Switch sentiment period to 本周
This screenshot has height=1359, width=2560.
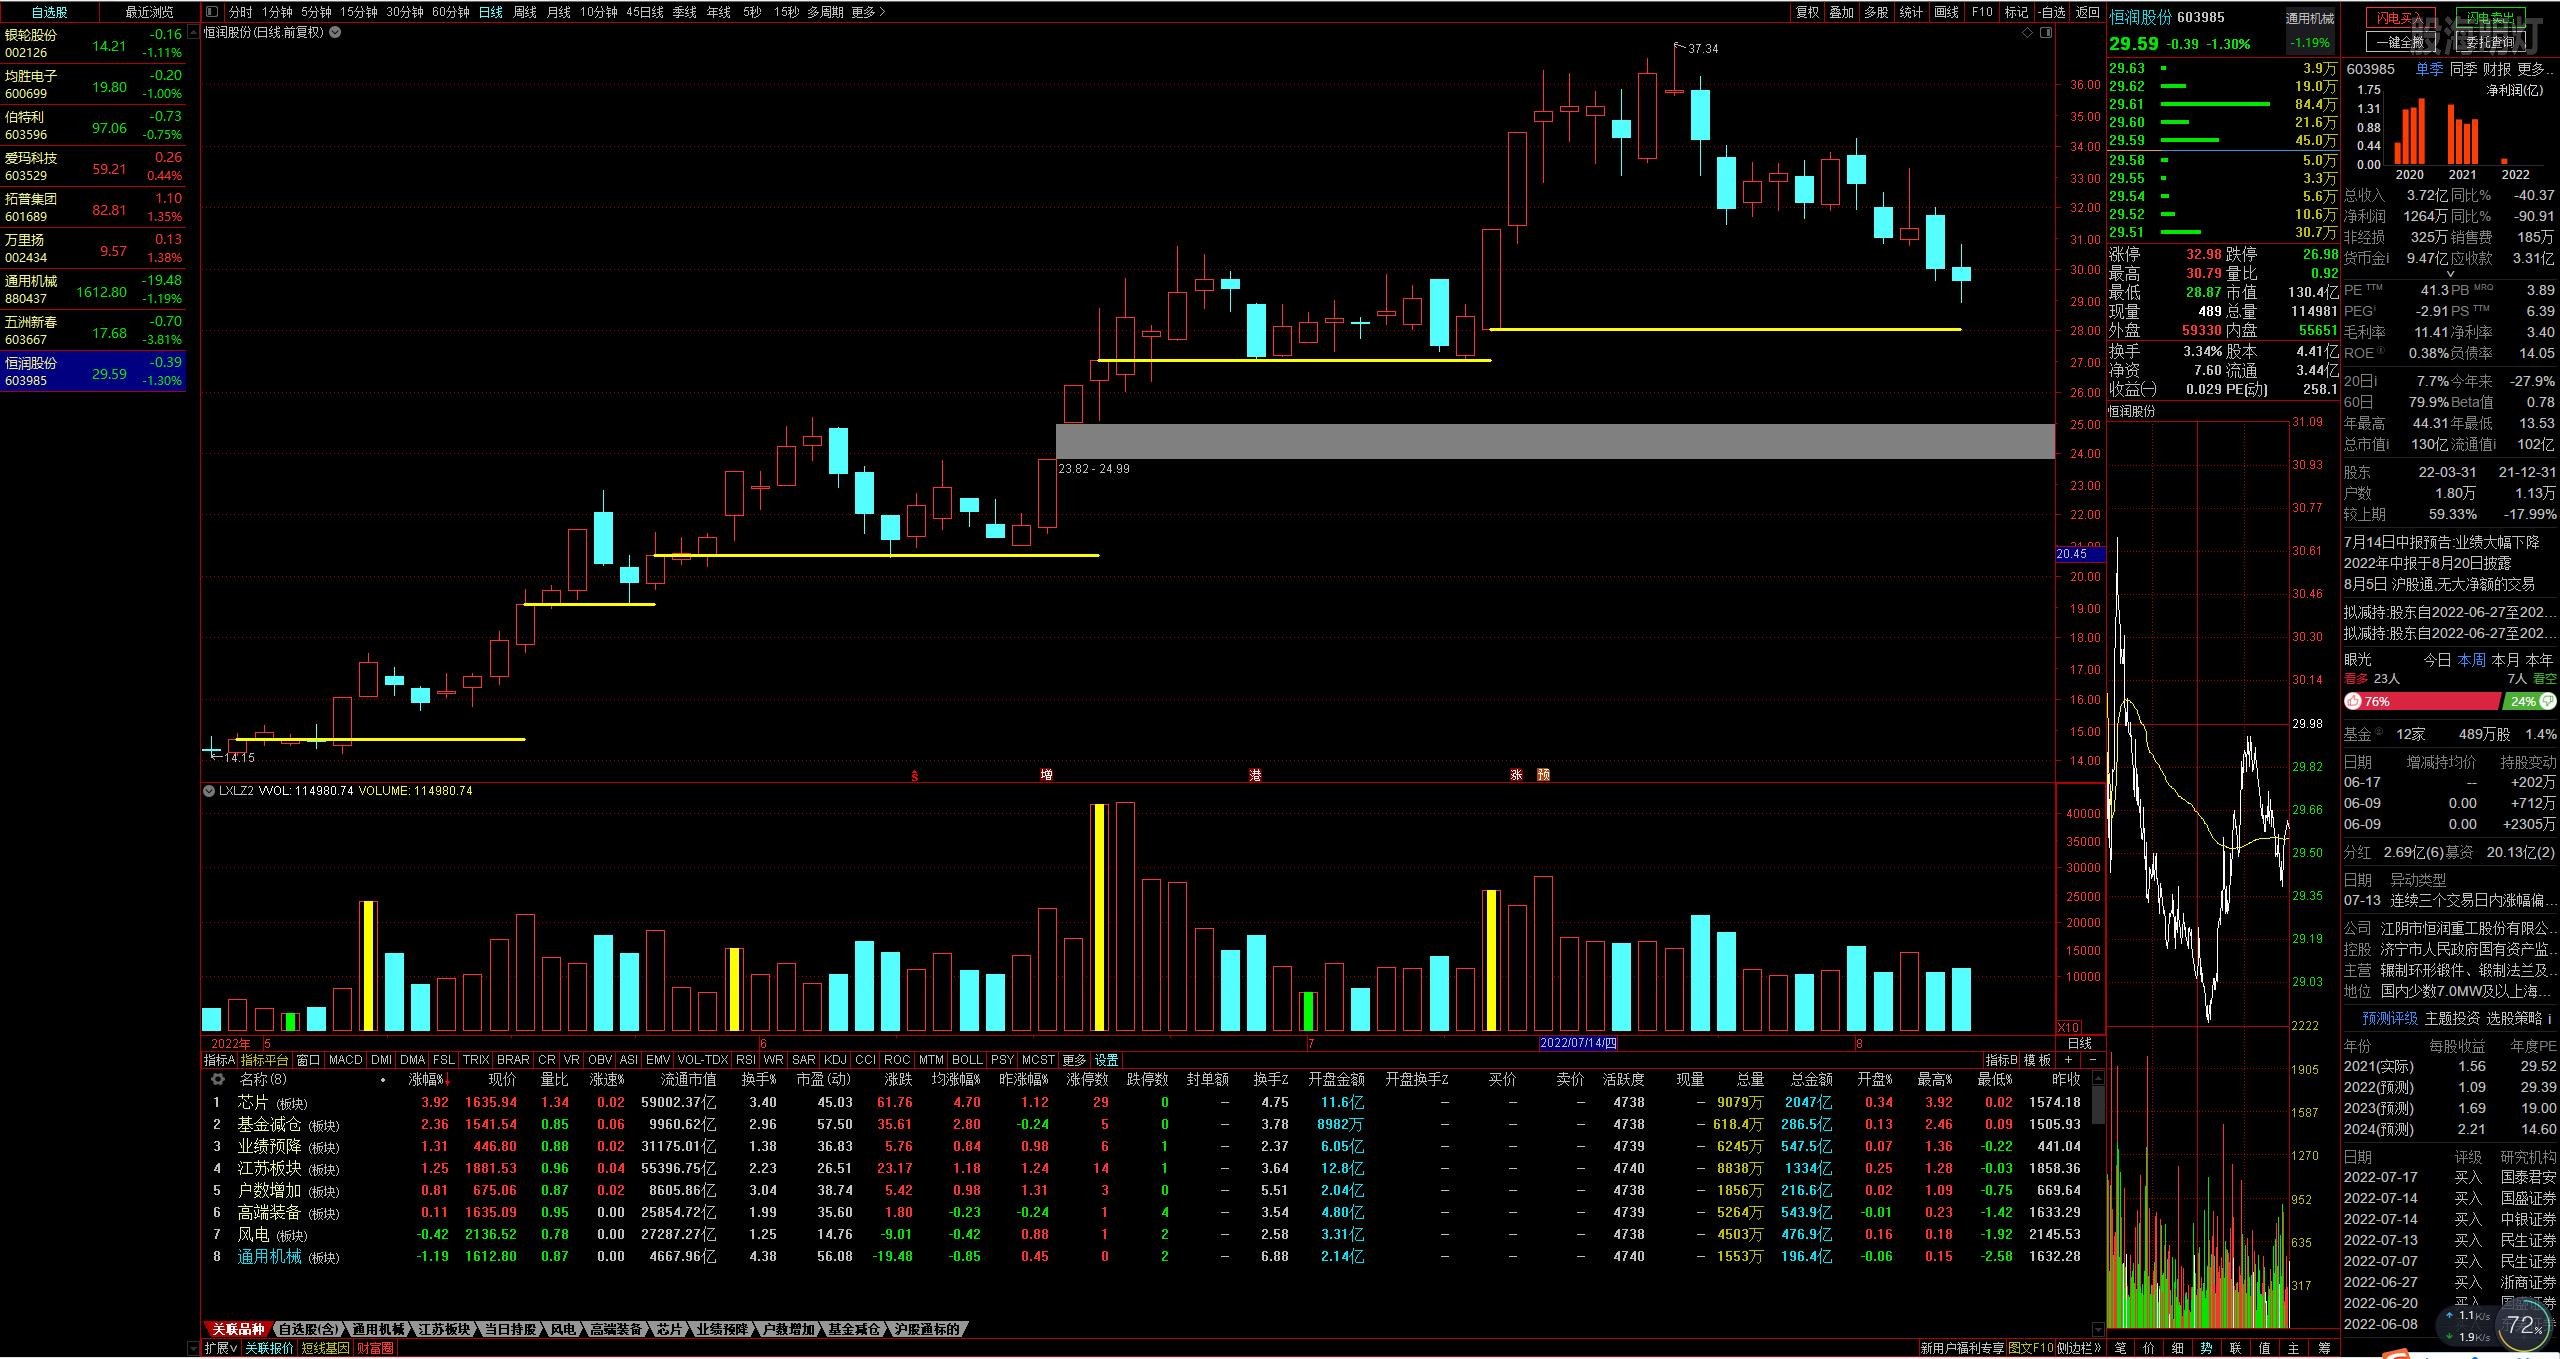[2472, 660]
